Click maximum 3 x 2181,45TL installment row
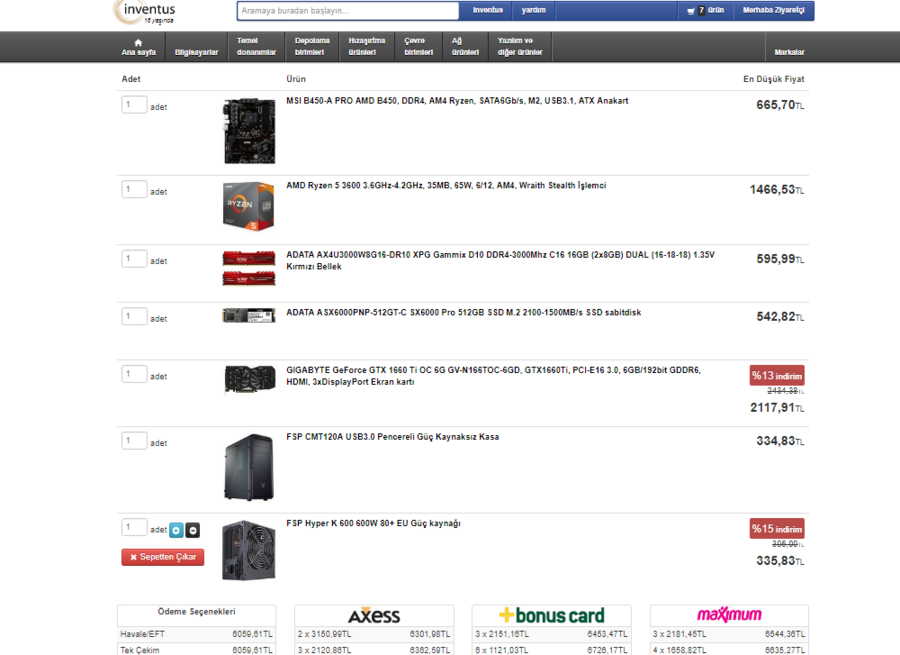Viewport: 900px width, 655px height. click(x=729, y=634)
